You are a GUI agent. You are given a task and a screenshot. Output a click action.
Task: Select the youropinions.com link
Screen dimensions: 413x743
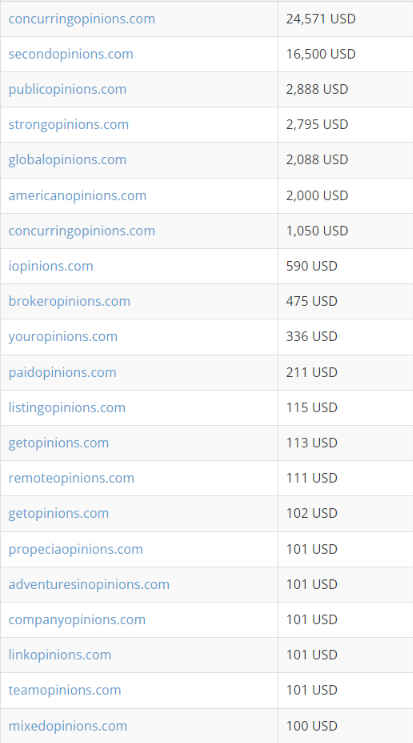63,336
